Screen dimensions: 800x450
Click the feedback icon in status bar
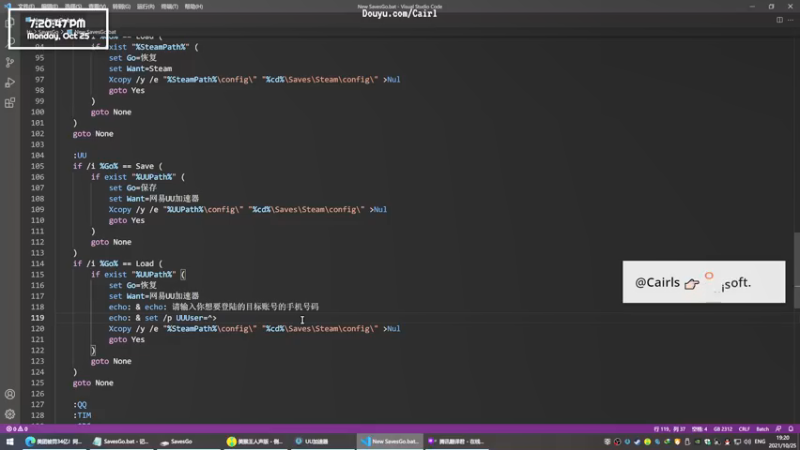coord(779,429)
